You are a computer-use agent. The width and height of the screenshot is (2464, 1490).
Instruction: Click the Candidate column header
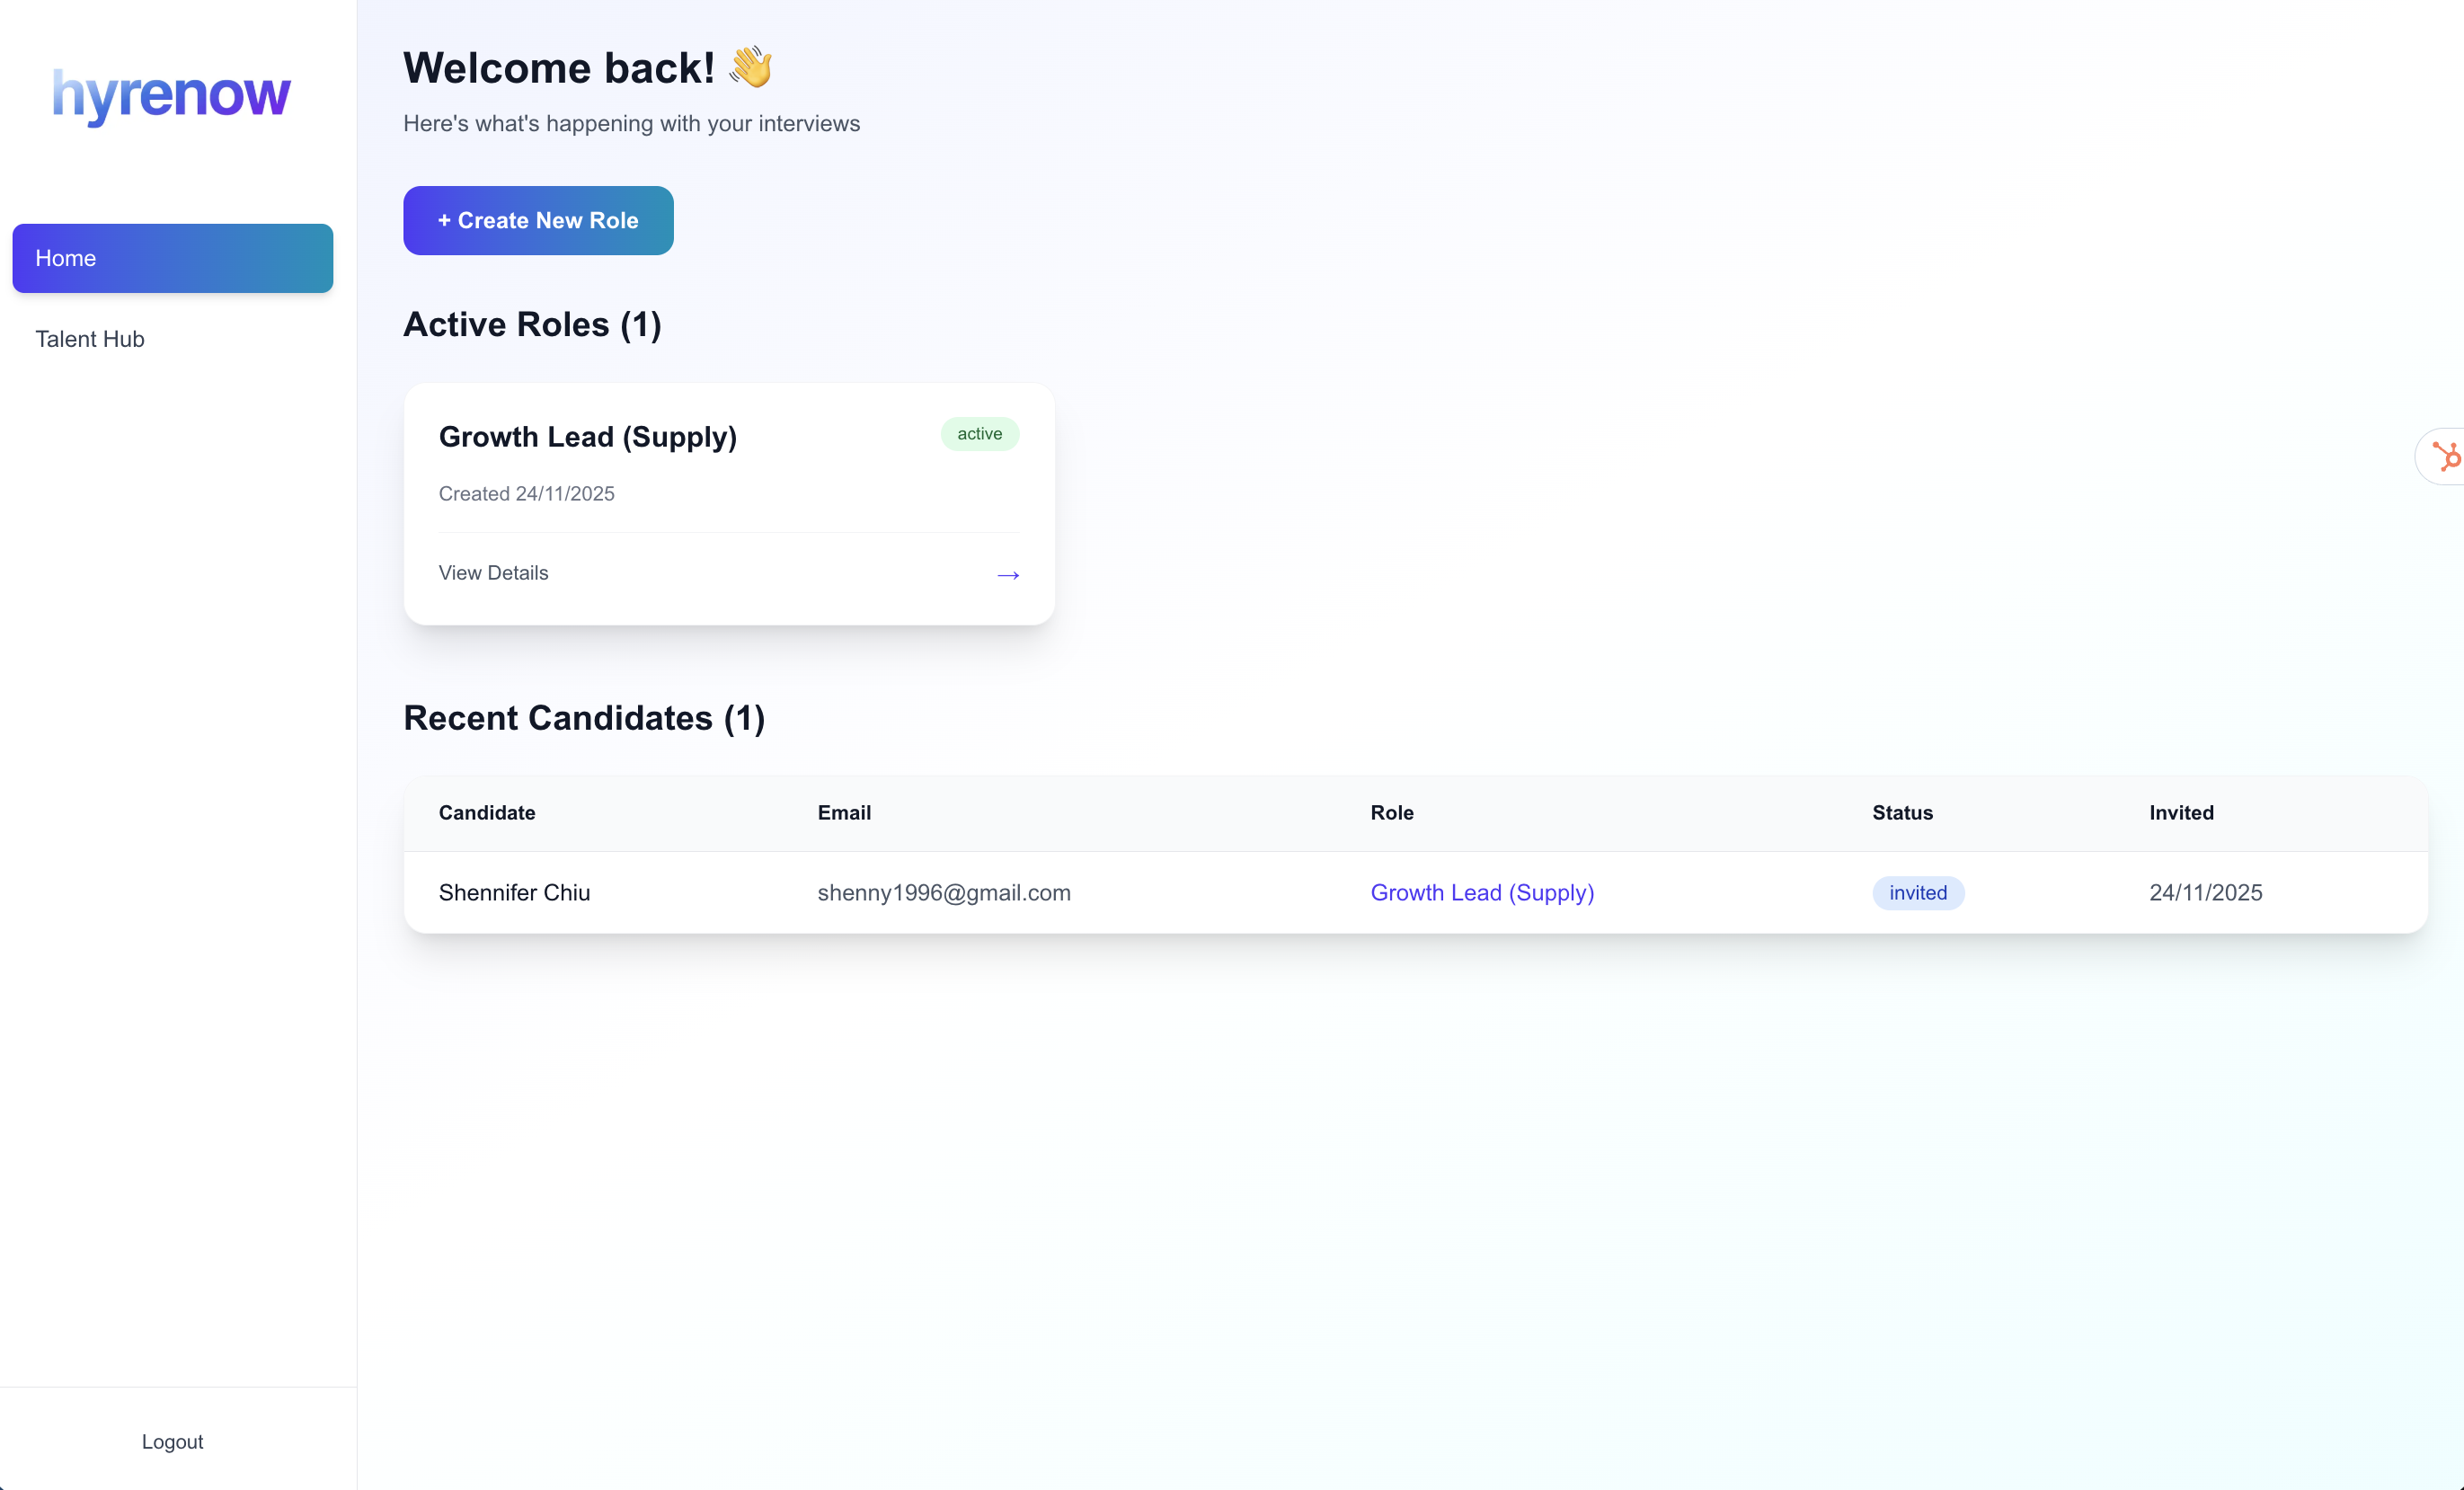486,812
